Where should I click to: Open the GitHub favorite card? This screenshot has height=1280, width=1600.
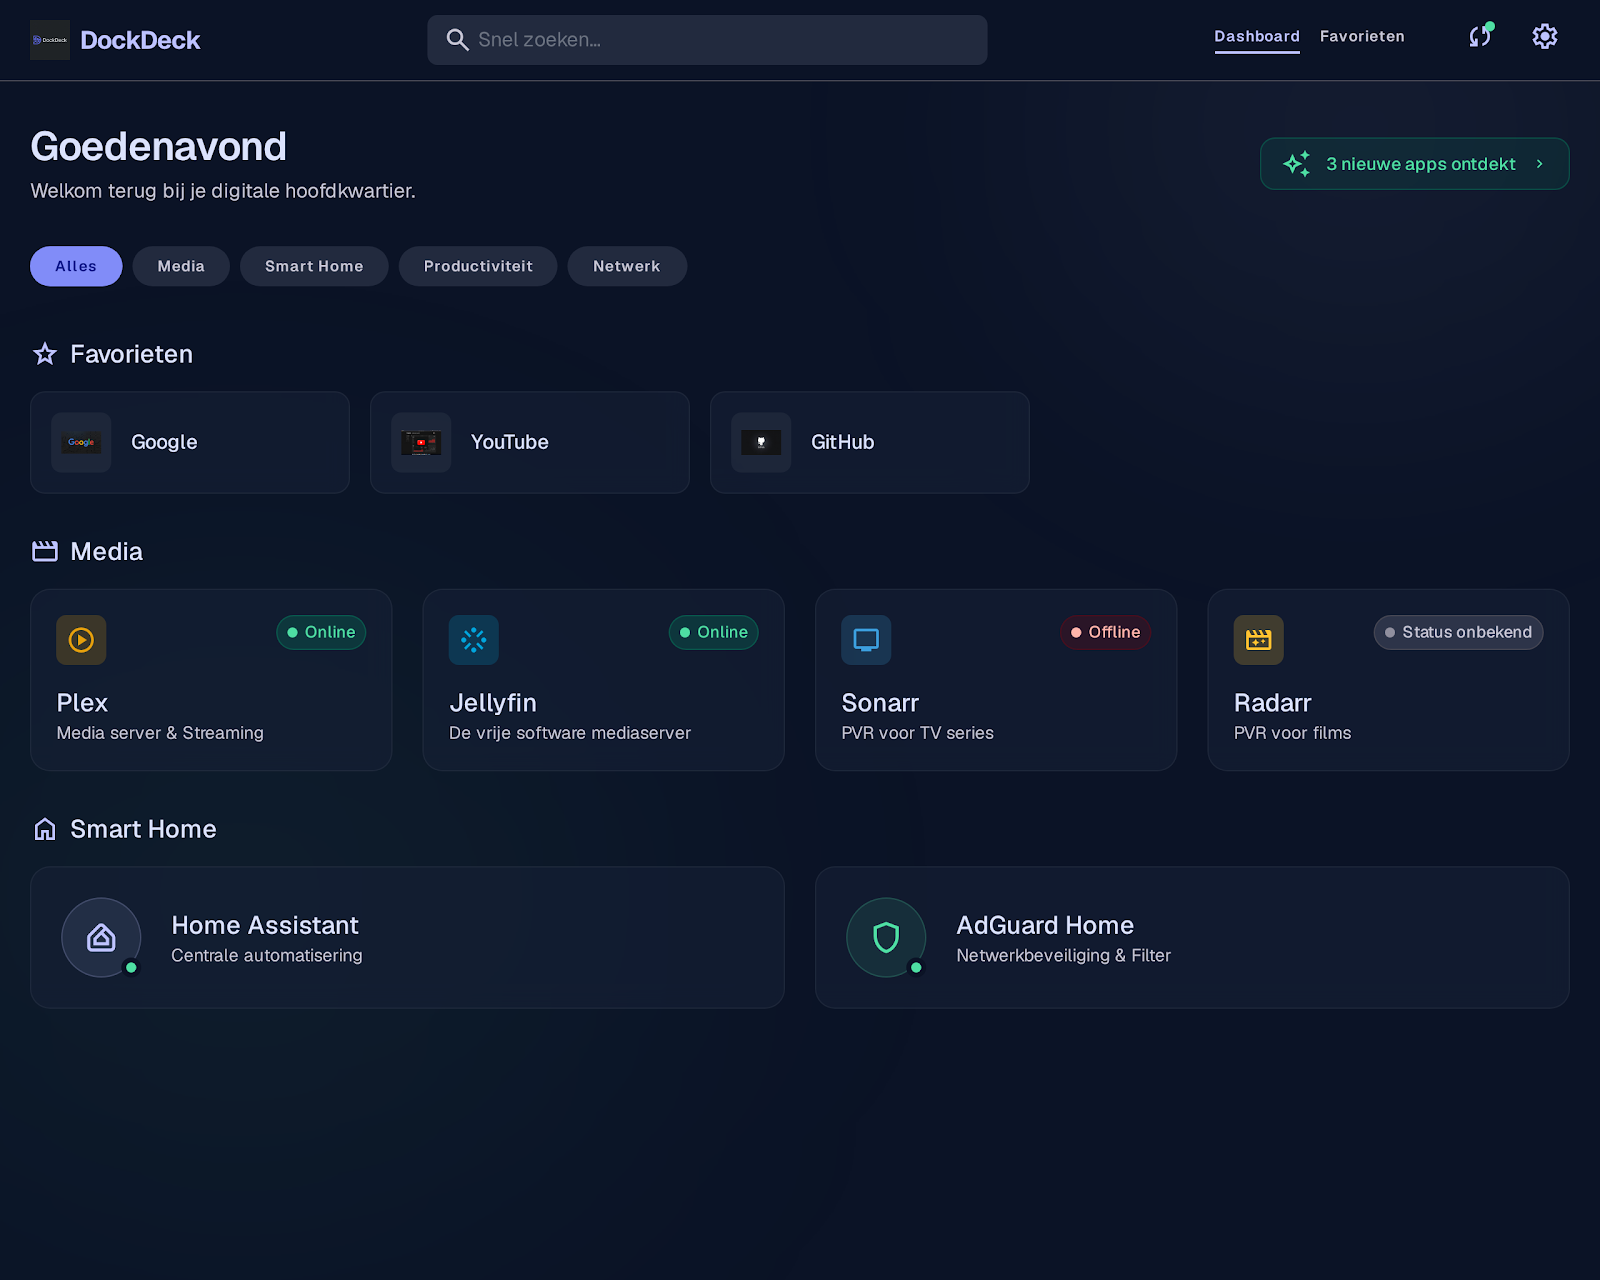point(870,442)
